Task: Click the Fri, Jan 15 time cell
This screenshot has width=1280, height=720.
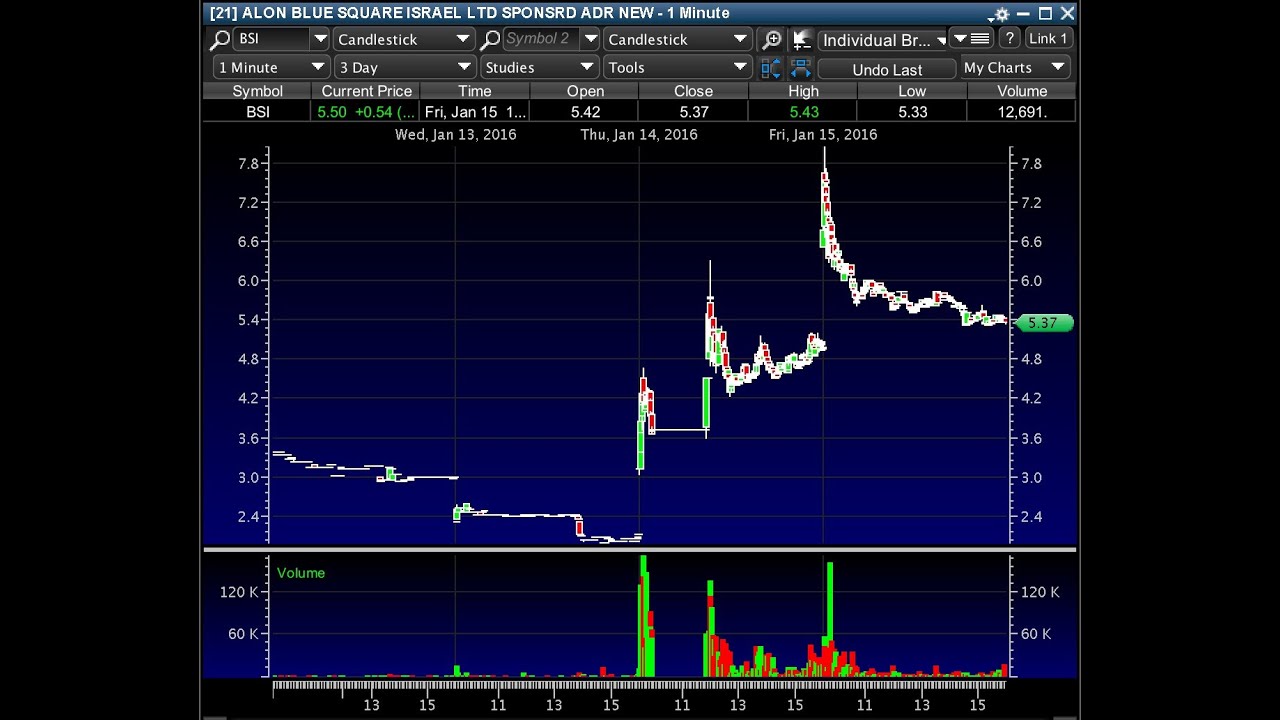Action: (475, 112)
